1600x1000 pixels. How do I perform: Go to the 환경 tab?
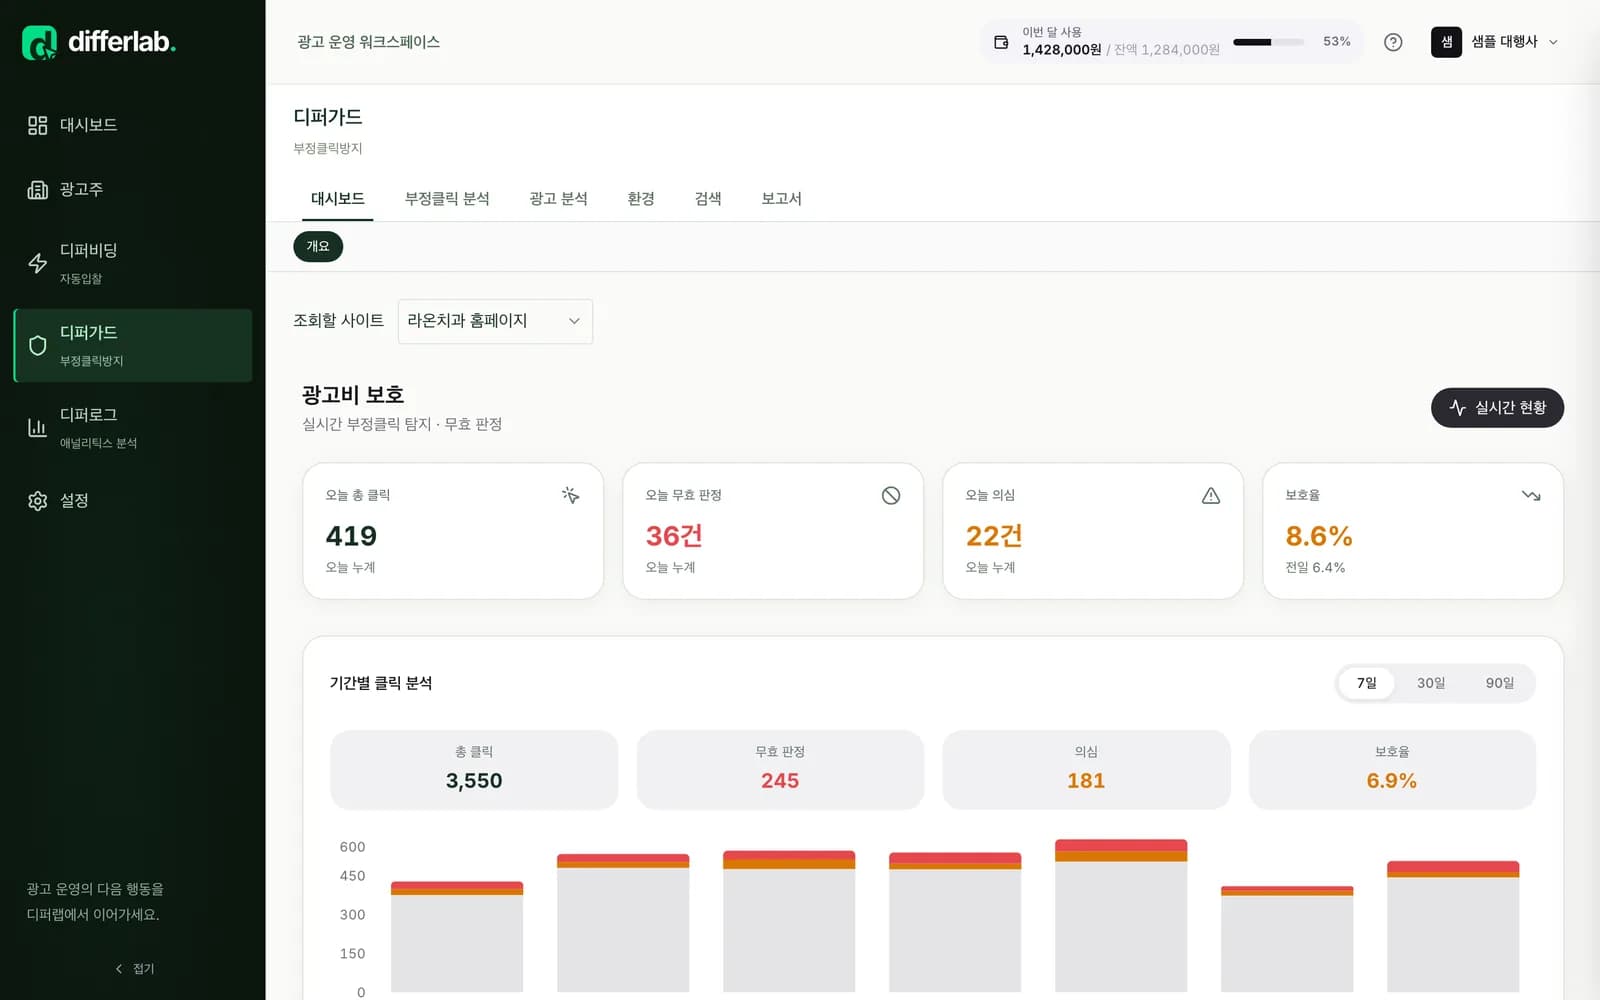(x=641, y=198)
